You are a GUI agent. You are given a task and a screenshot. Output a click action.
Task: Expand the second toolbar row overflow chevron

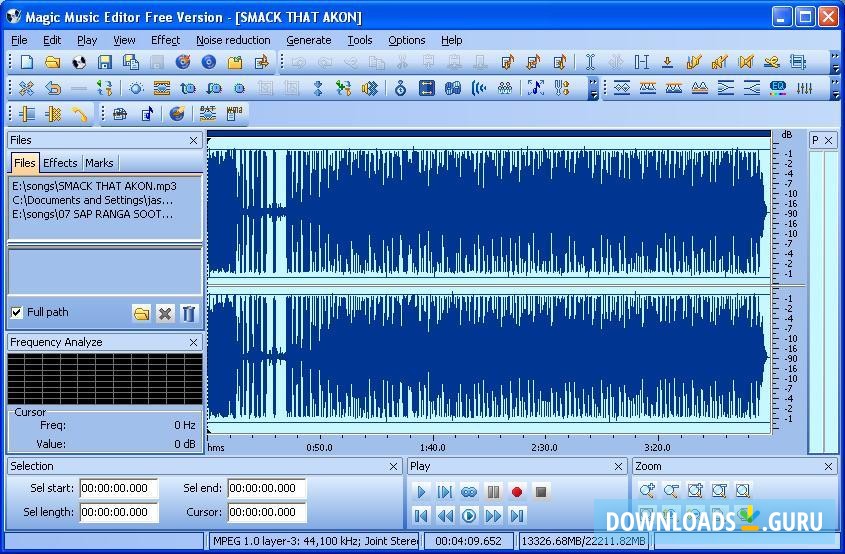pyautogui.click(x=835, y=89)
